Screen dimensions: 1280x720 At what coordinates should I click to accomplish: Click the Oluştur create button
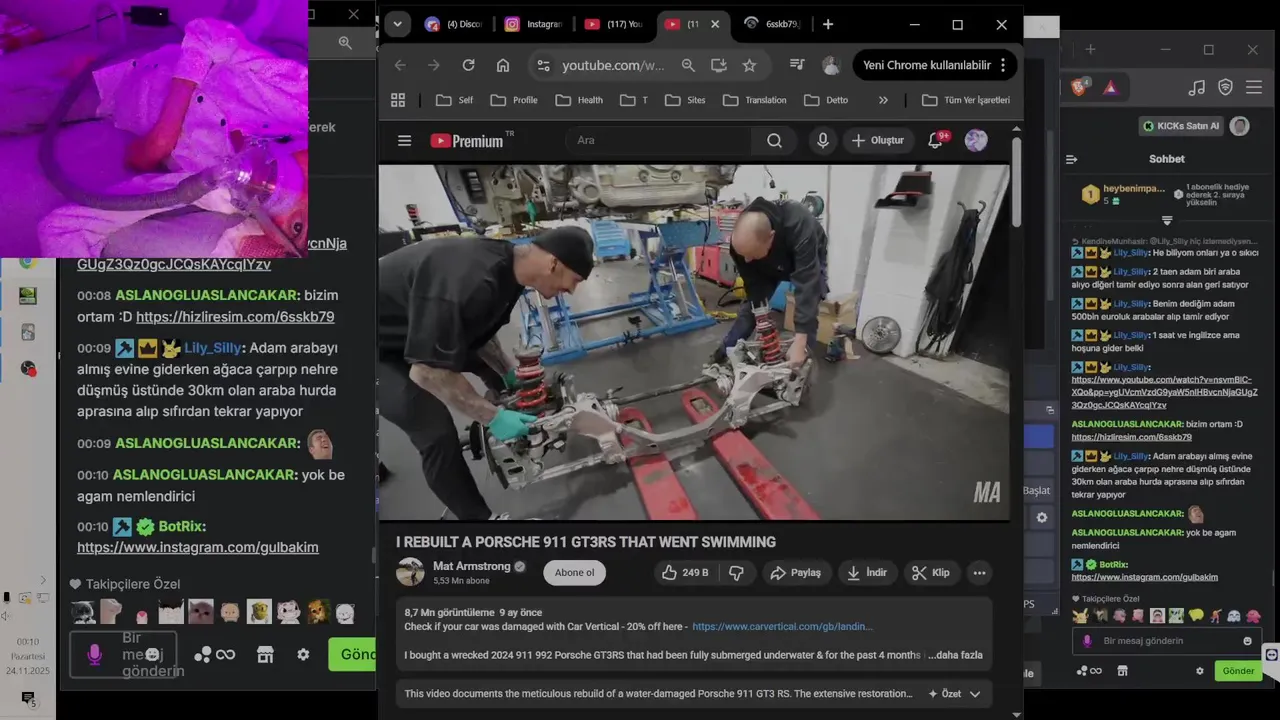pos(878,141)
